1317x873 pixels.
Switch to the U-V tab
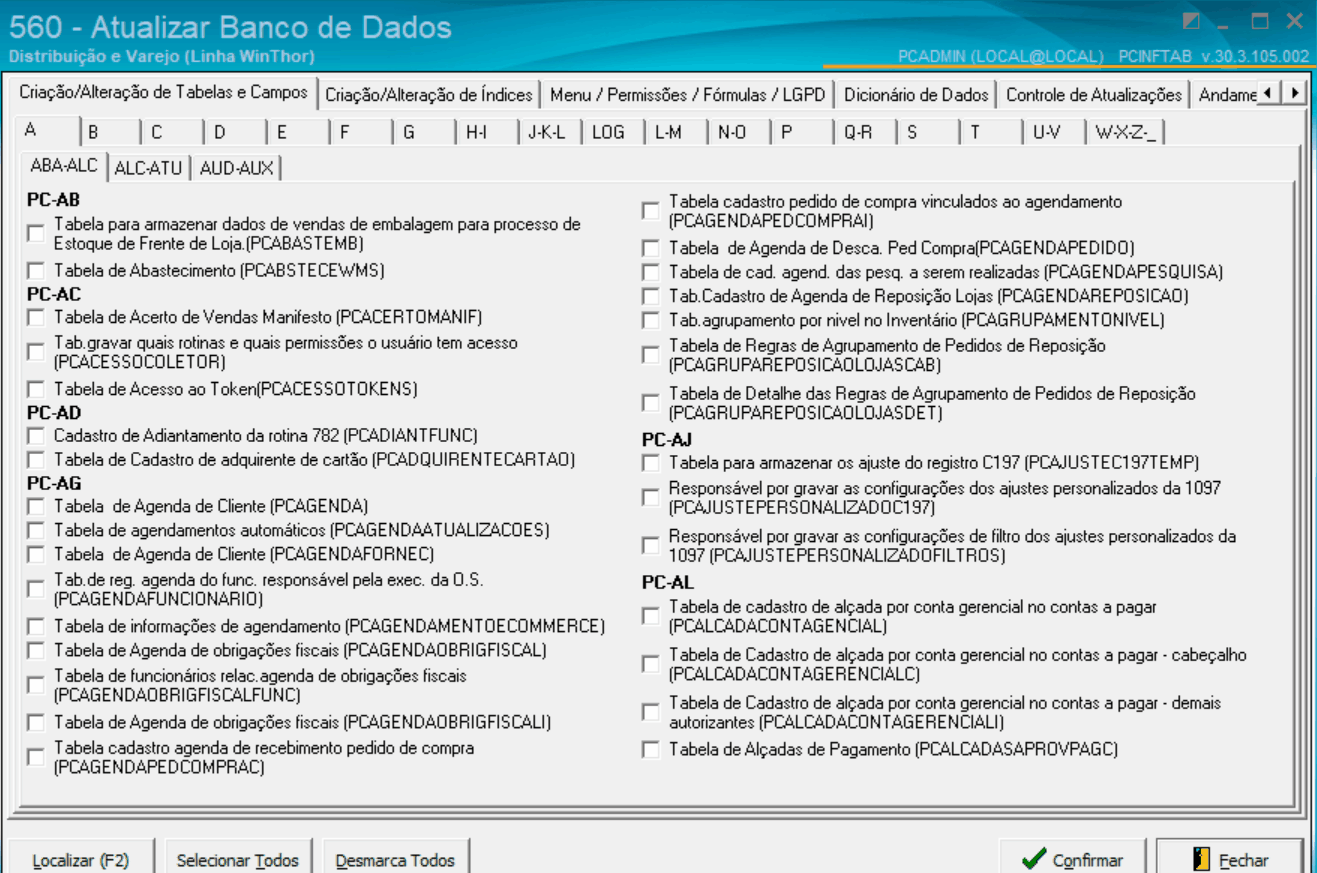pyautogui.click(x=1055, y=132)
